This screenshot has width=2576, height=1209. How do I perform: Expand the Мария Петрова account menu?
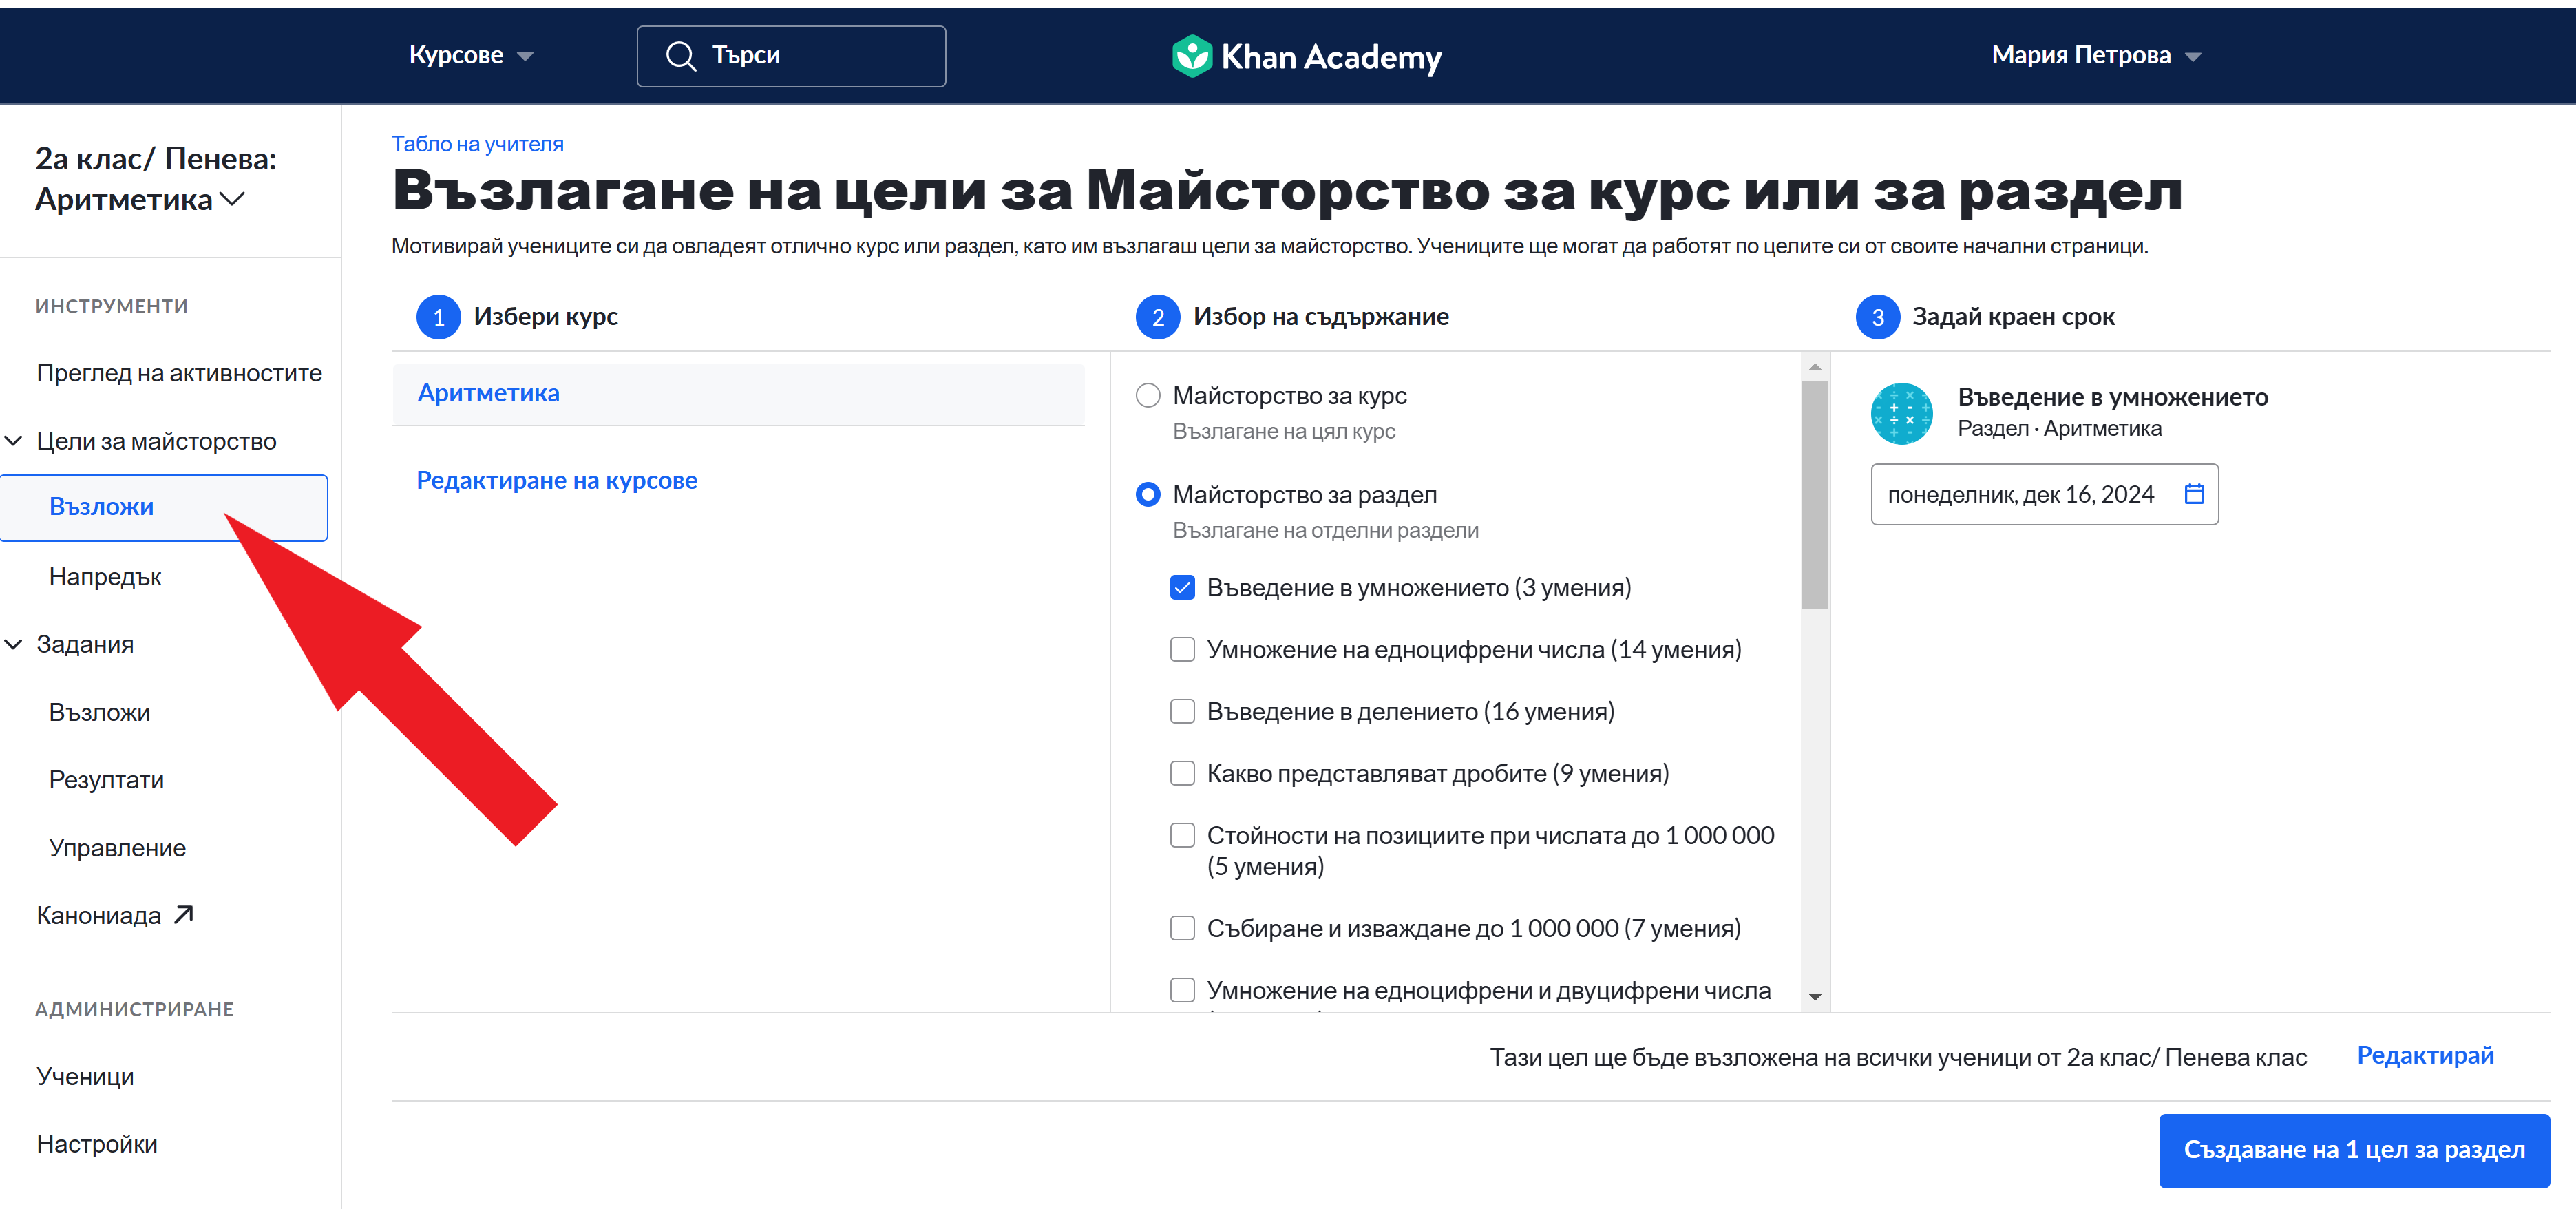point(2095,56)
